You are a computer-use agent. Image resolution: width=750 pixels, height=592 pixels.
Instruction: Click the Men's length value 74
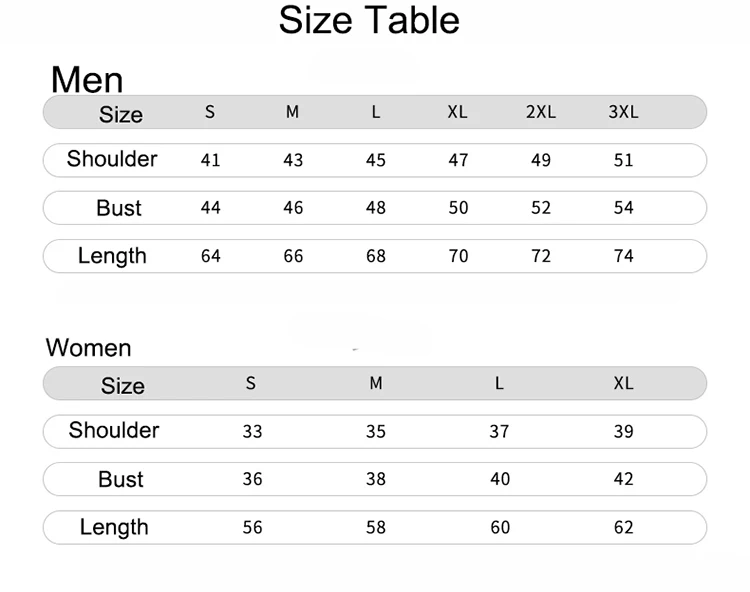coord(623,256)
